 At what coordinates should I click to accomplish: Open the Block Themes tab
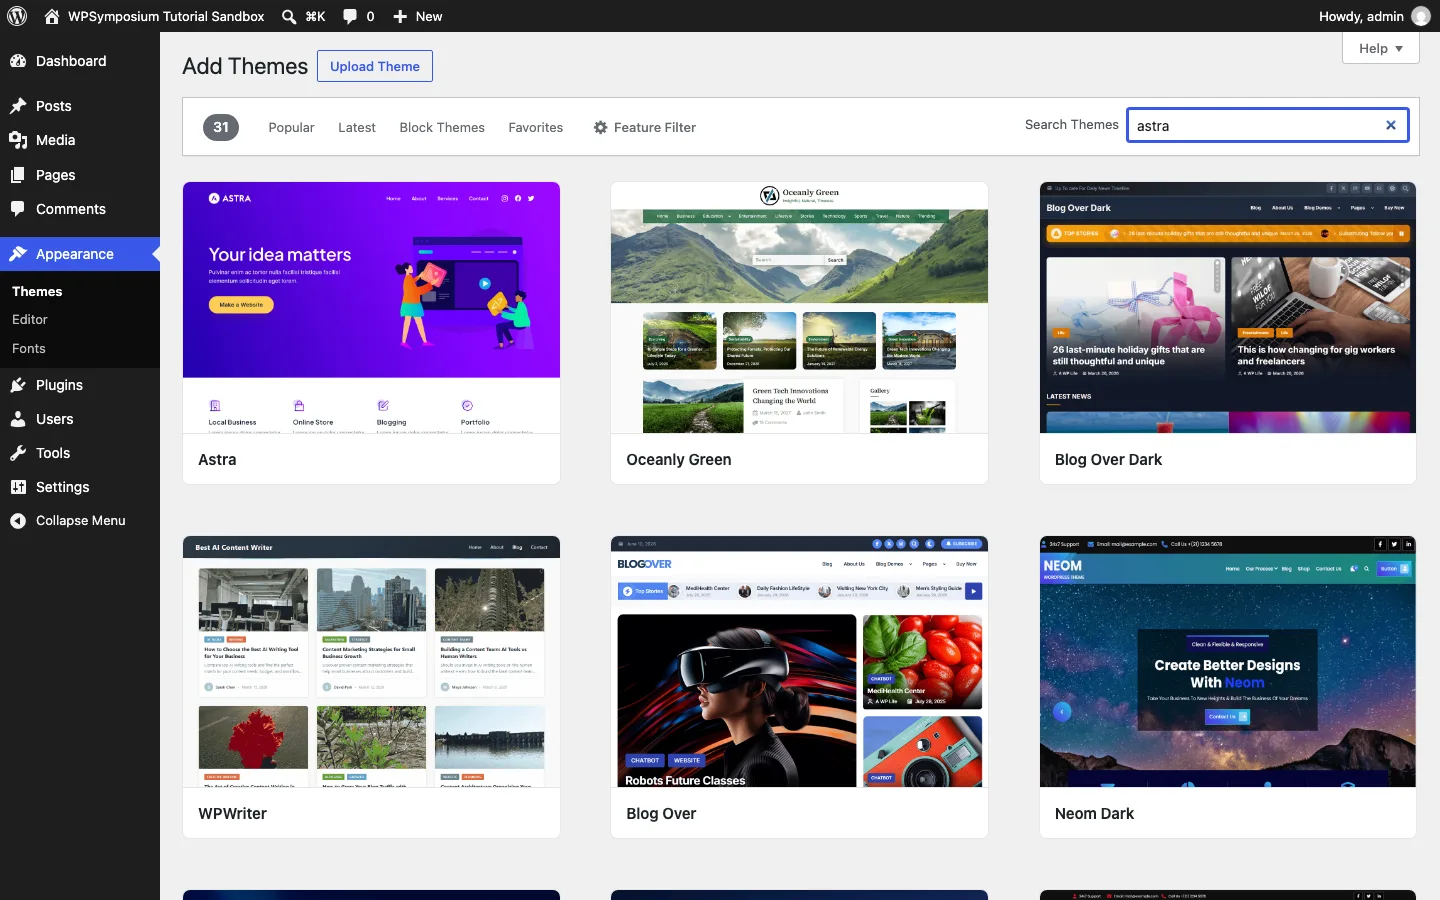coord(442,127)
